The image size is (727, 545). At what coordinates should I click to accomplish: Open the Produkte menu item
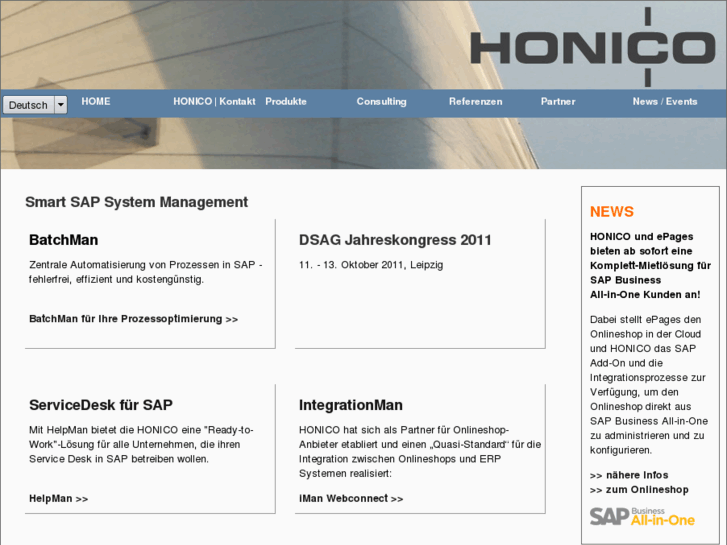[x=286, y=101]
